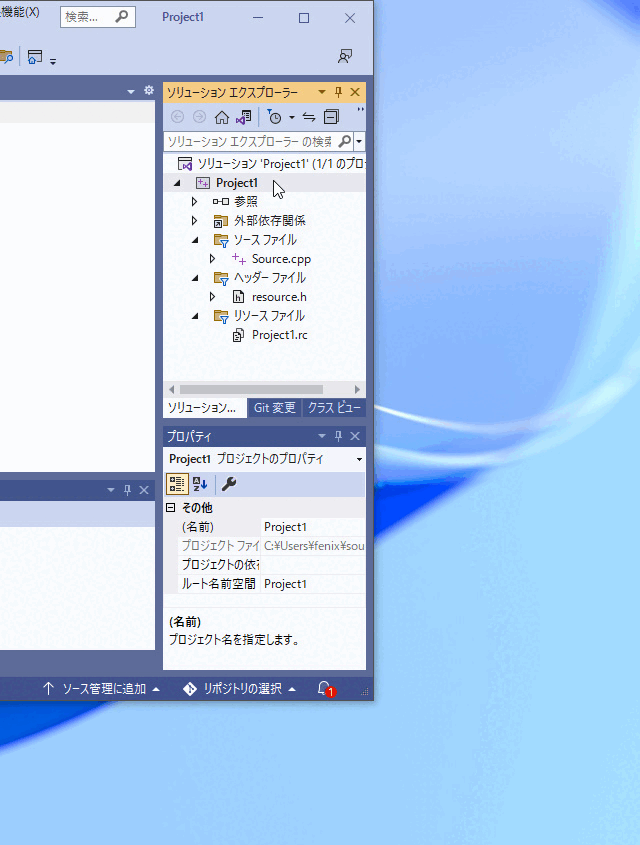Screen dimensions: 640x845
Task: Click the Project1.rc resource file icon
Action: pyautogui.click(x=238, y=335)
